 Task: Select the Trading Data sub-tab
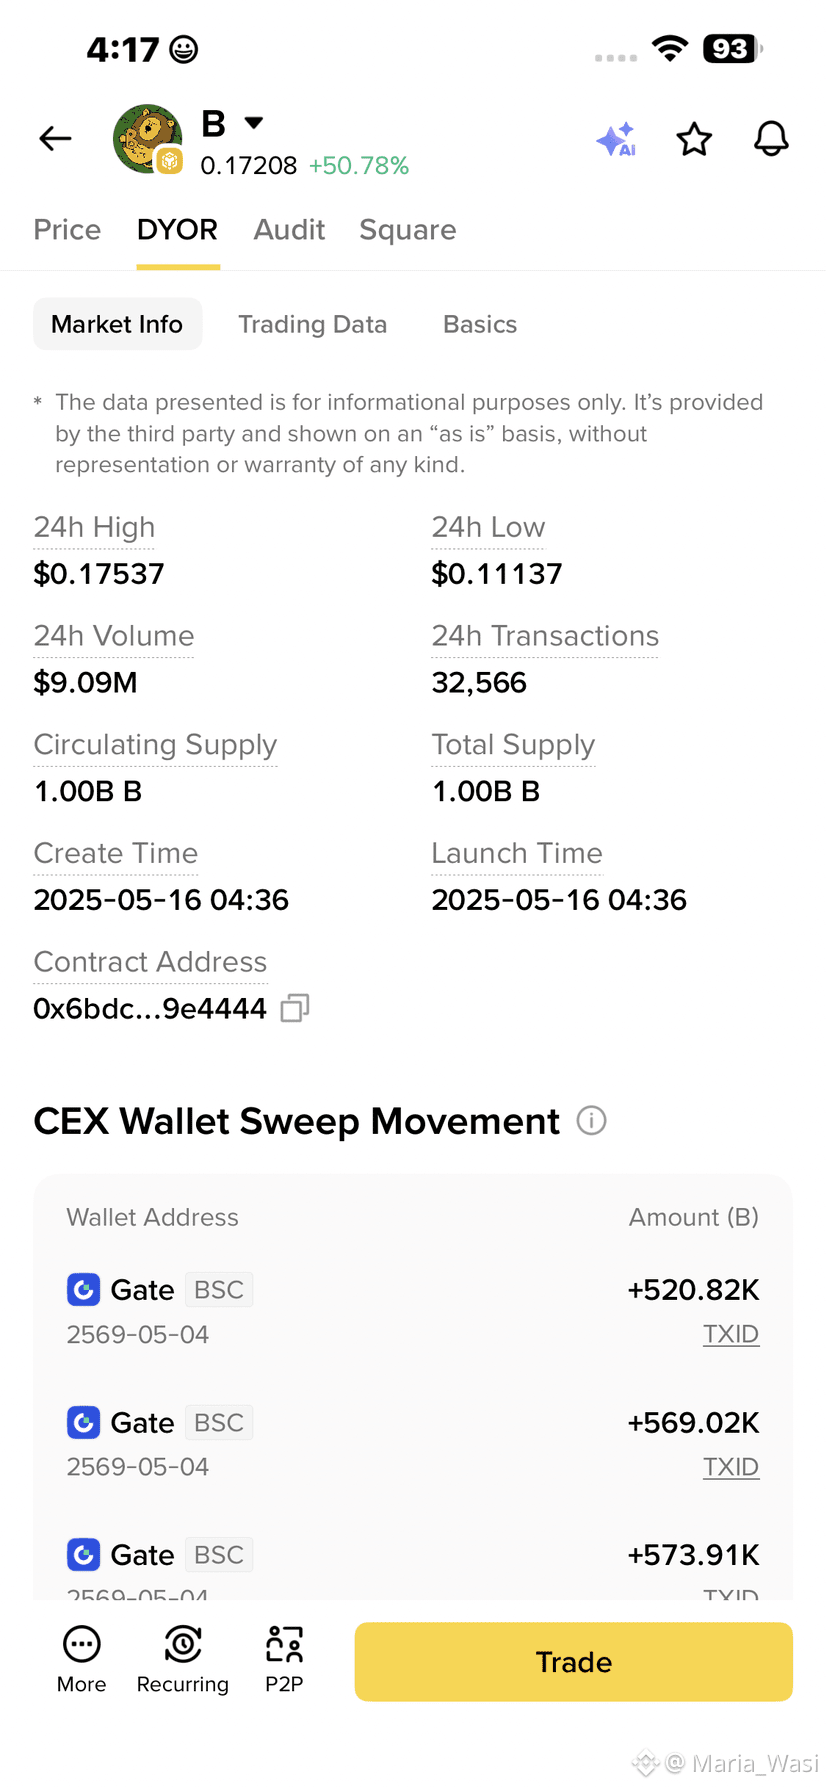point(312,324)
